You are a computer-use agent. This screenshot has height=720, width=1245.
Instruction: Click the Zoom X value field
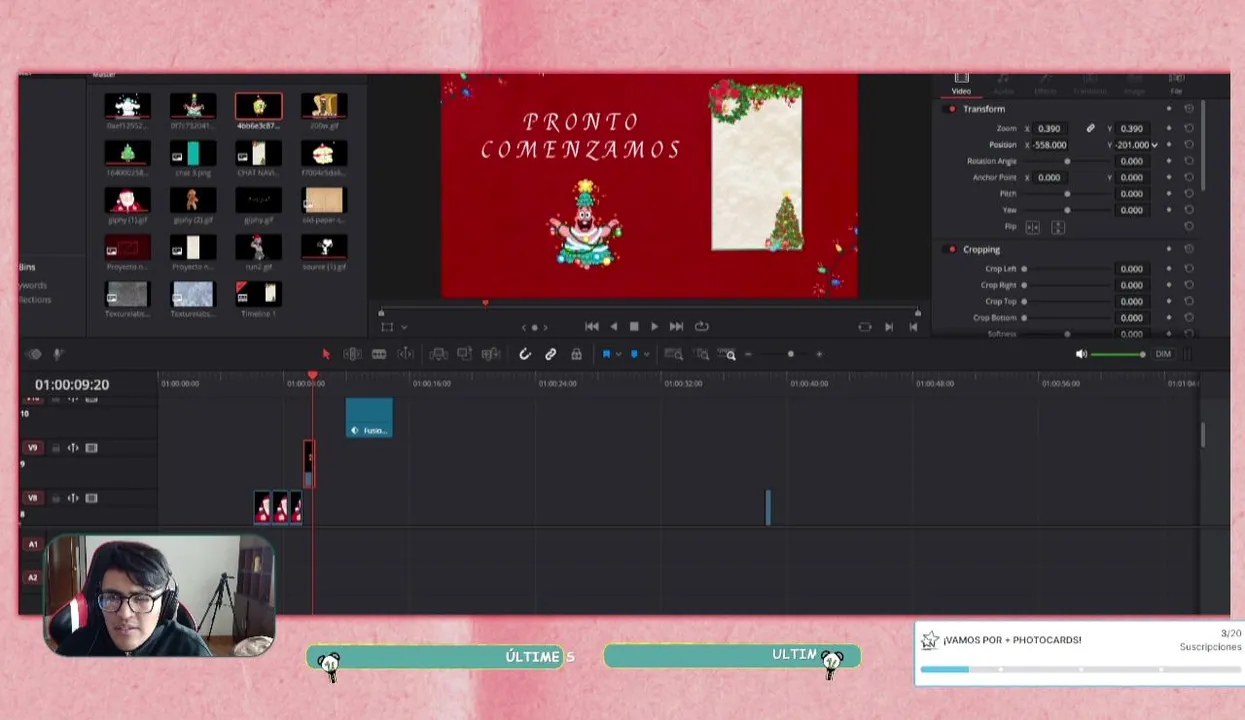(x=1050, y=128)
